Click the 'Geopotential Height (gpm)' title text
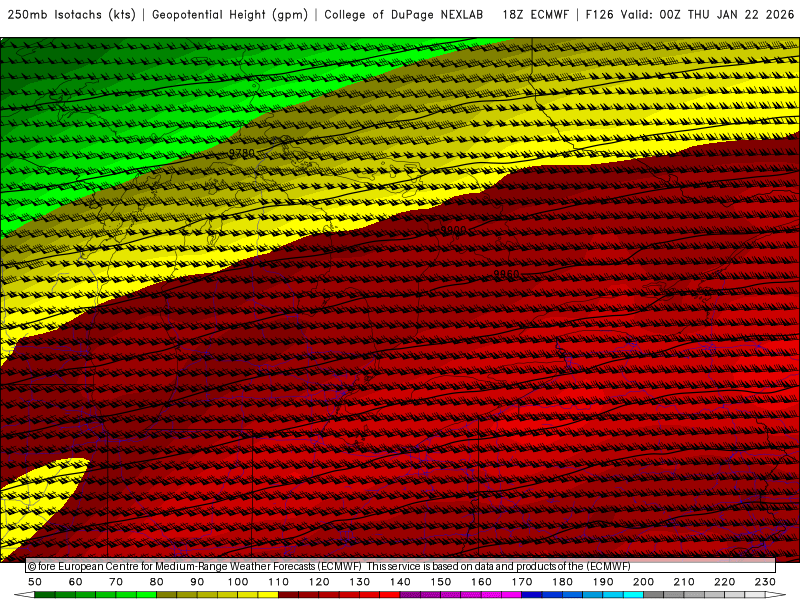Viewport: 800px width, 600px height. 230,15
